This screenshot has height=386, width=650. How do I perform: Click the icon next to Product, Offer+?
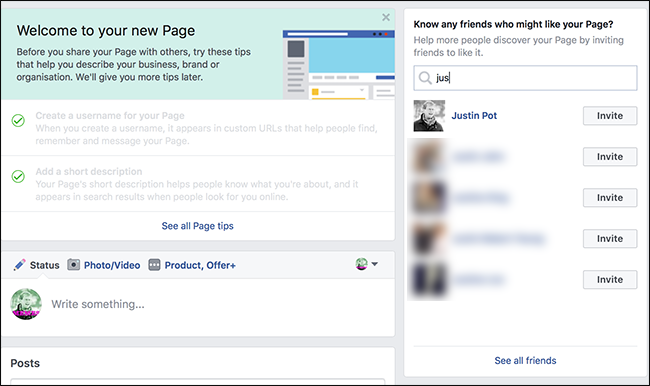pos(154,265)
